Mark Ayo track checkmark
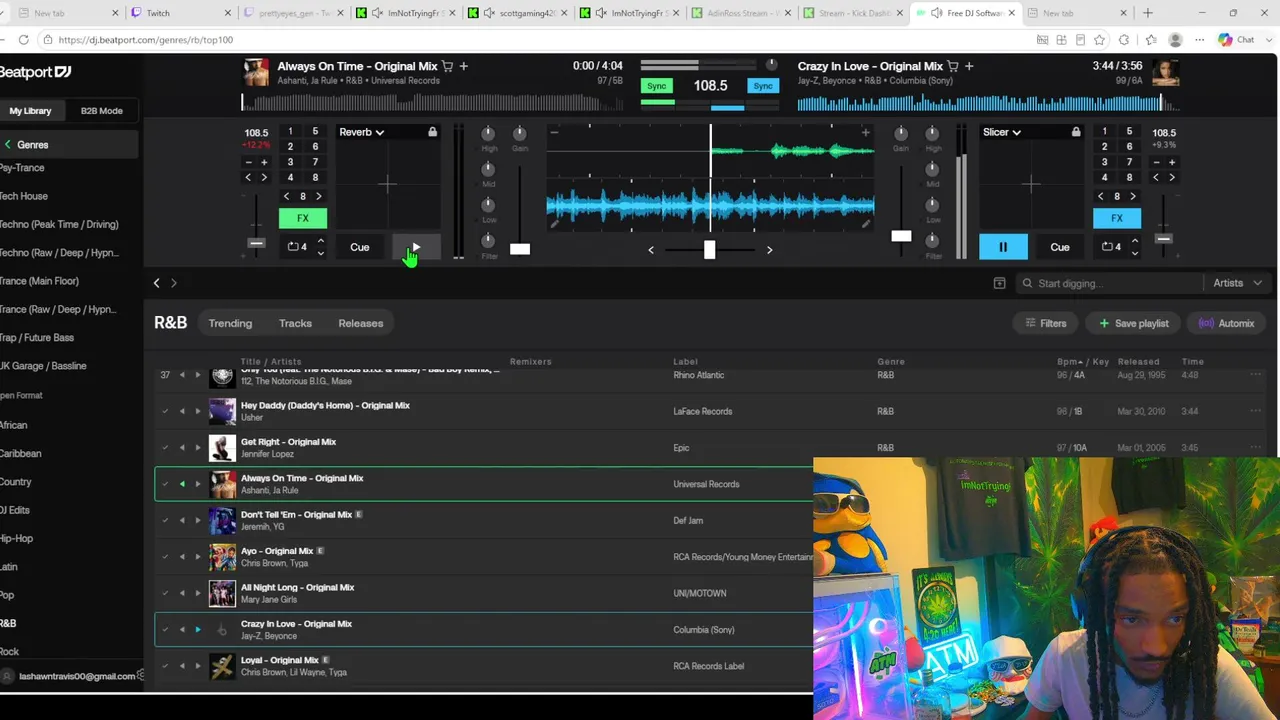Screen dimensions: 1280x720 point(165,557)
